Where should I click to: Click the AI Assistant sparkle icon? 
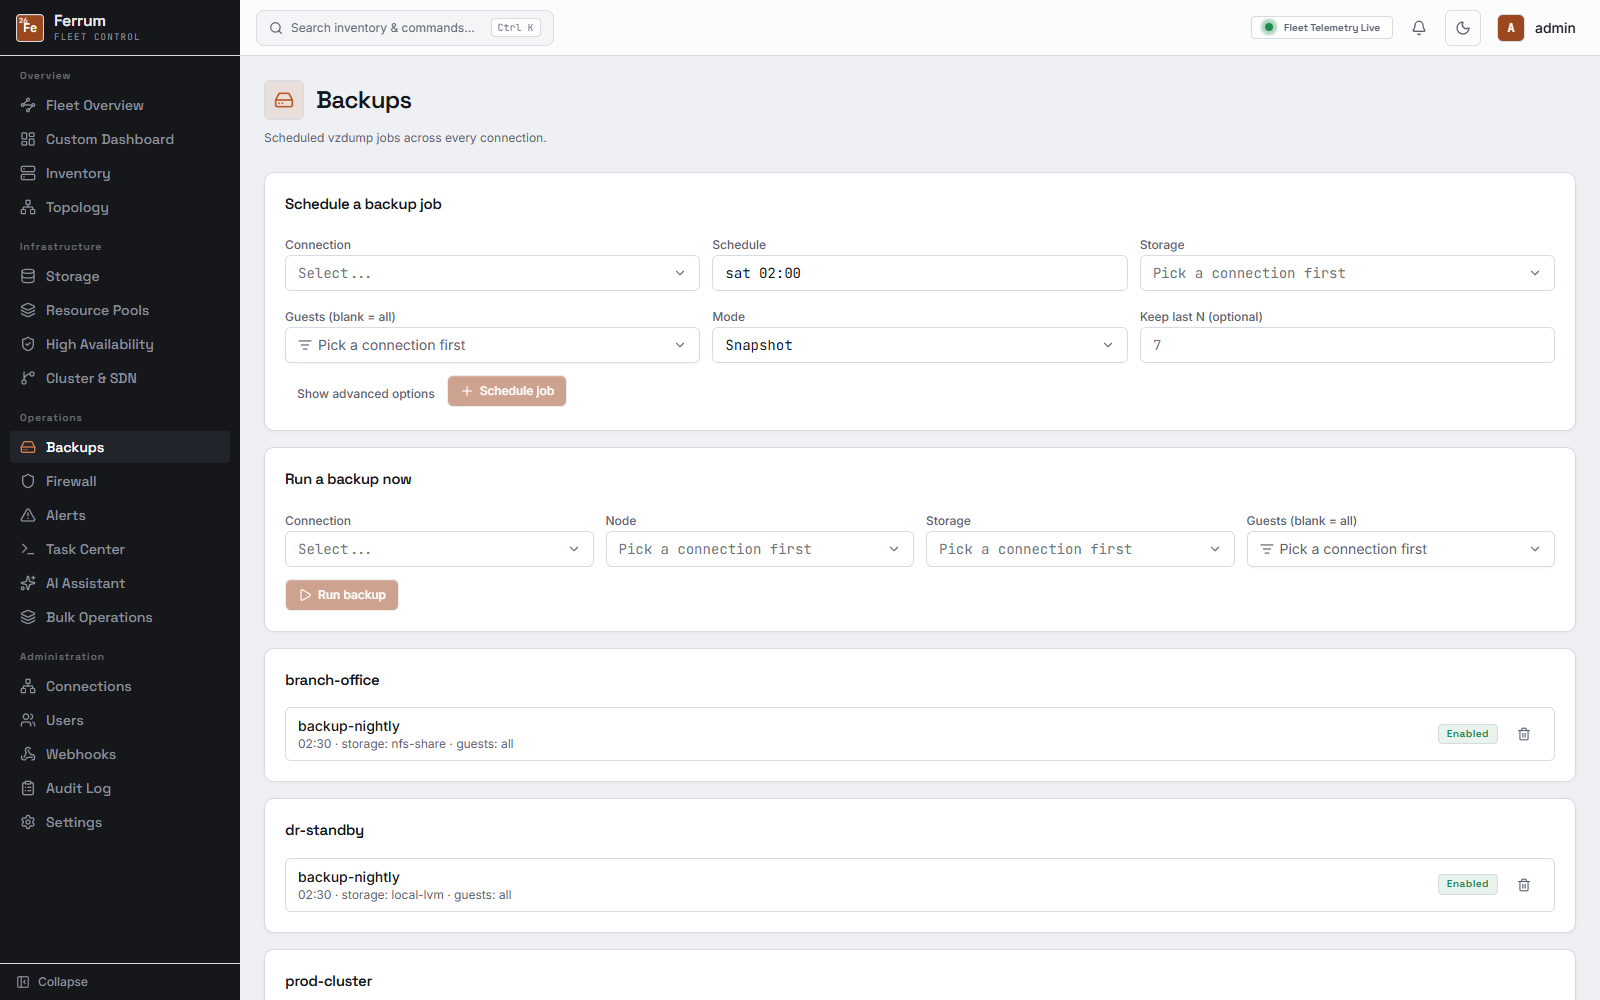click(28, 583)
